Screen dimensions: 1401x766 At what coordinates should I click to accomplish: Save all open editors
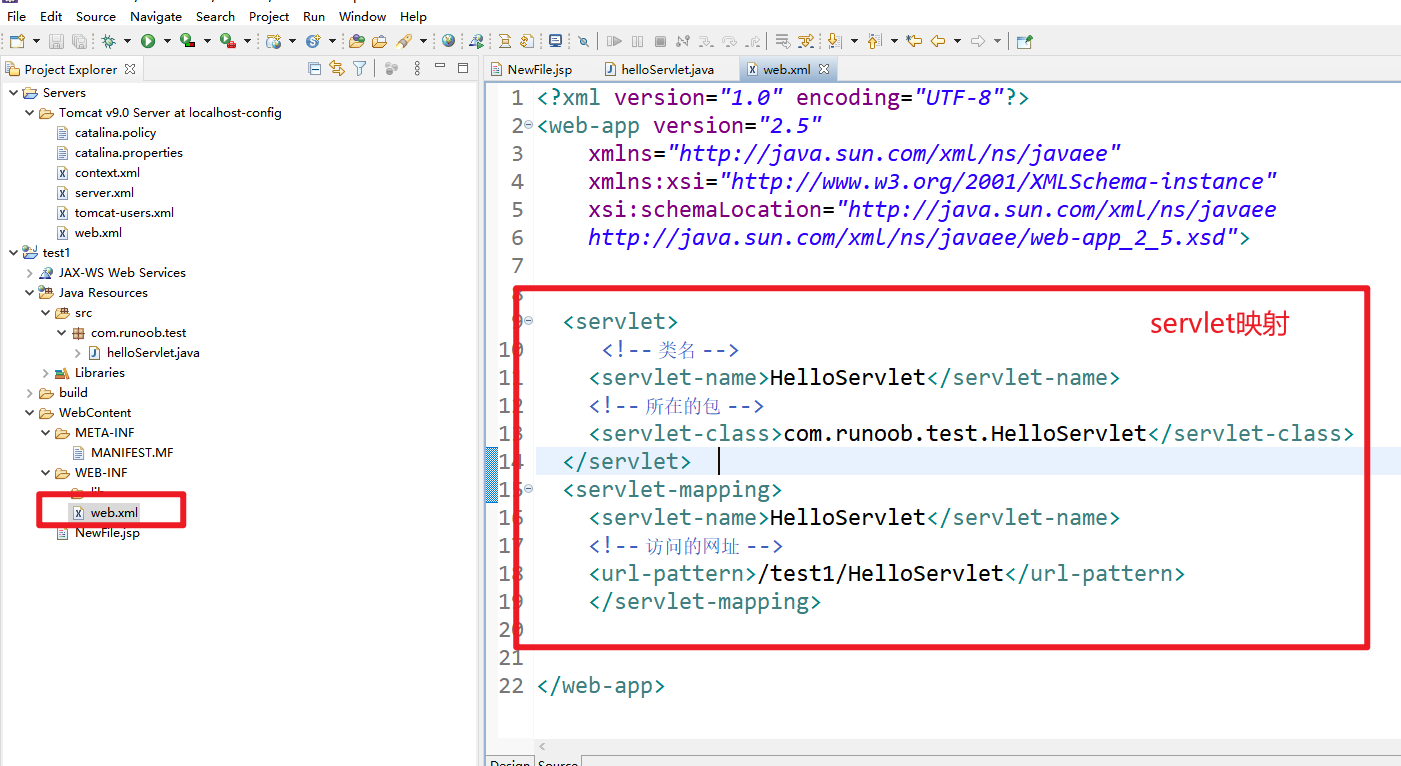[79, 40]
